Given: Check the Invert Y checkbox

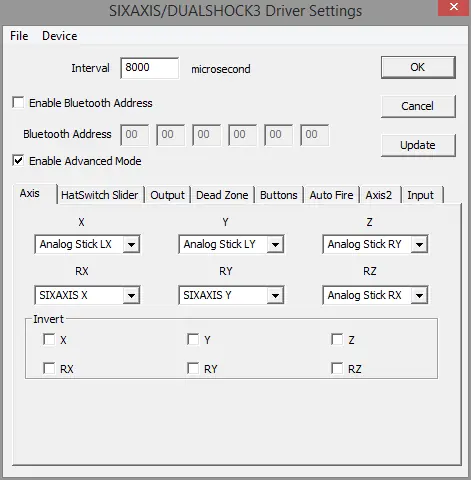Looking at the screenshot, I should [x=193, y=340].
